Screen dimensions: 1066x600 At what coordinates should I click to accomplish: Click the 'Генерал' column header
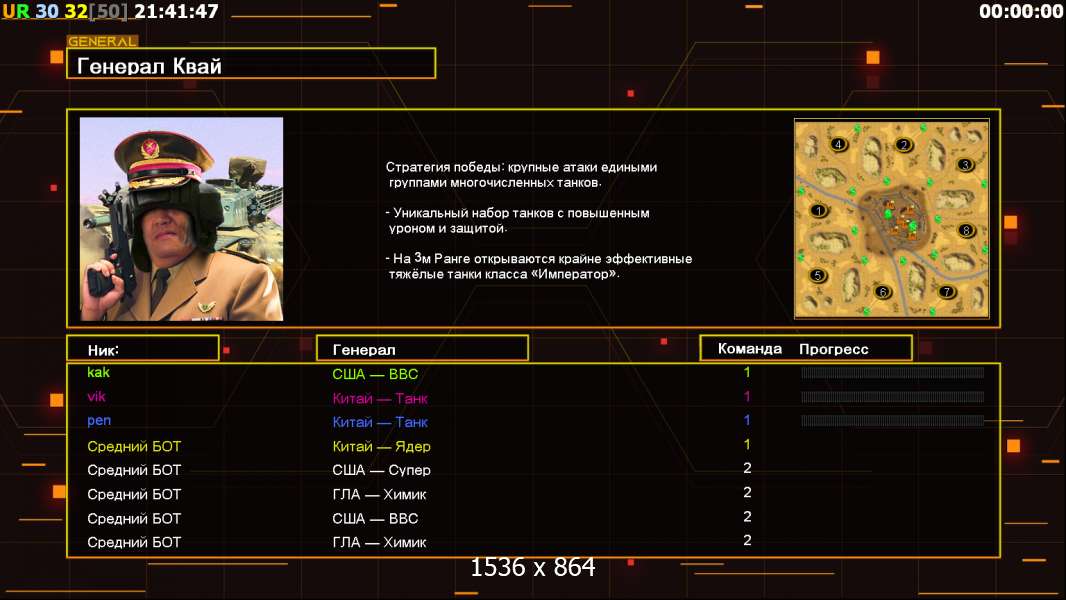(x=422, y=349)
